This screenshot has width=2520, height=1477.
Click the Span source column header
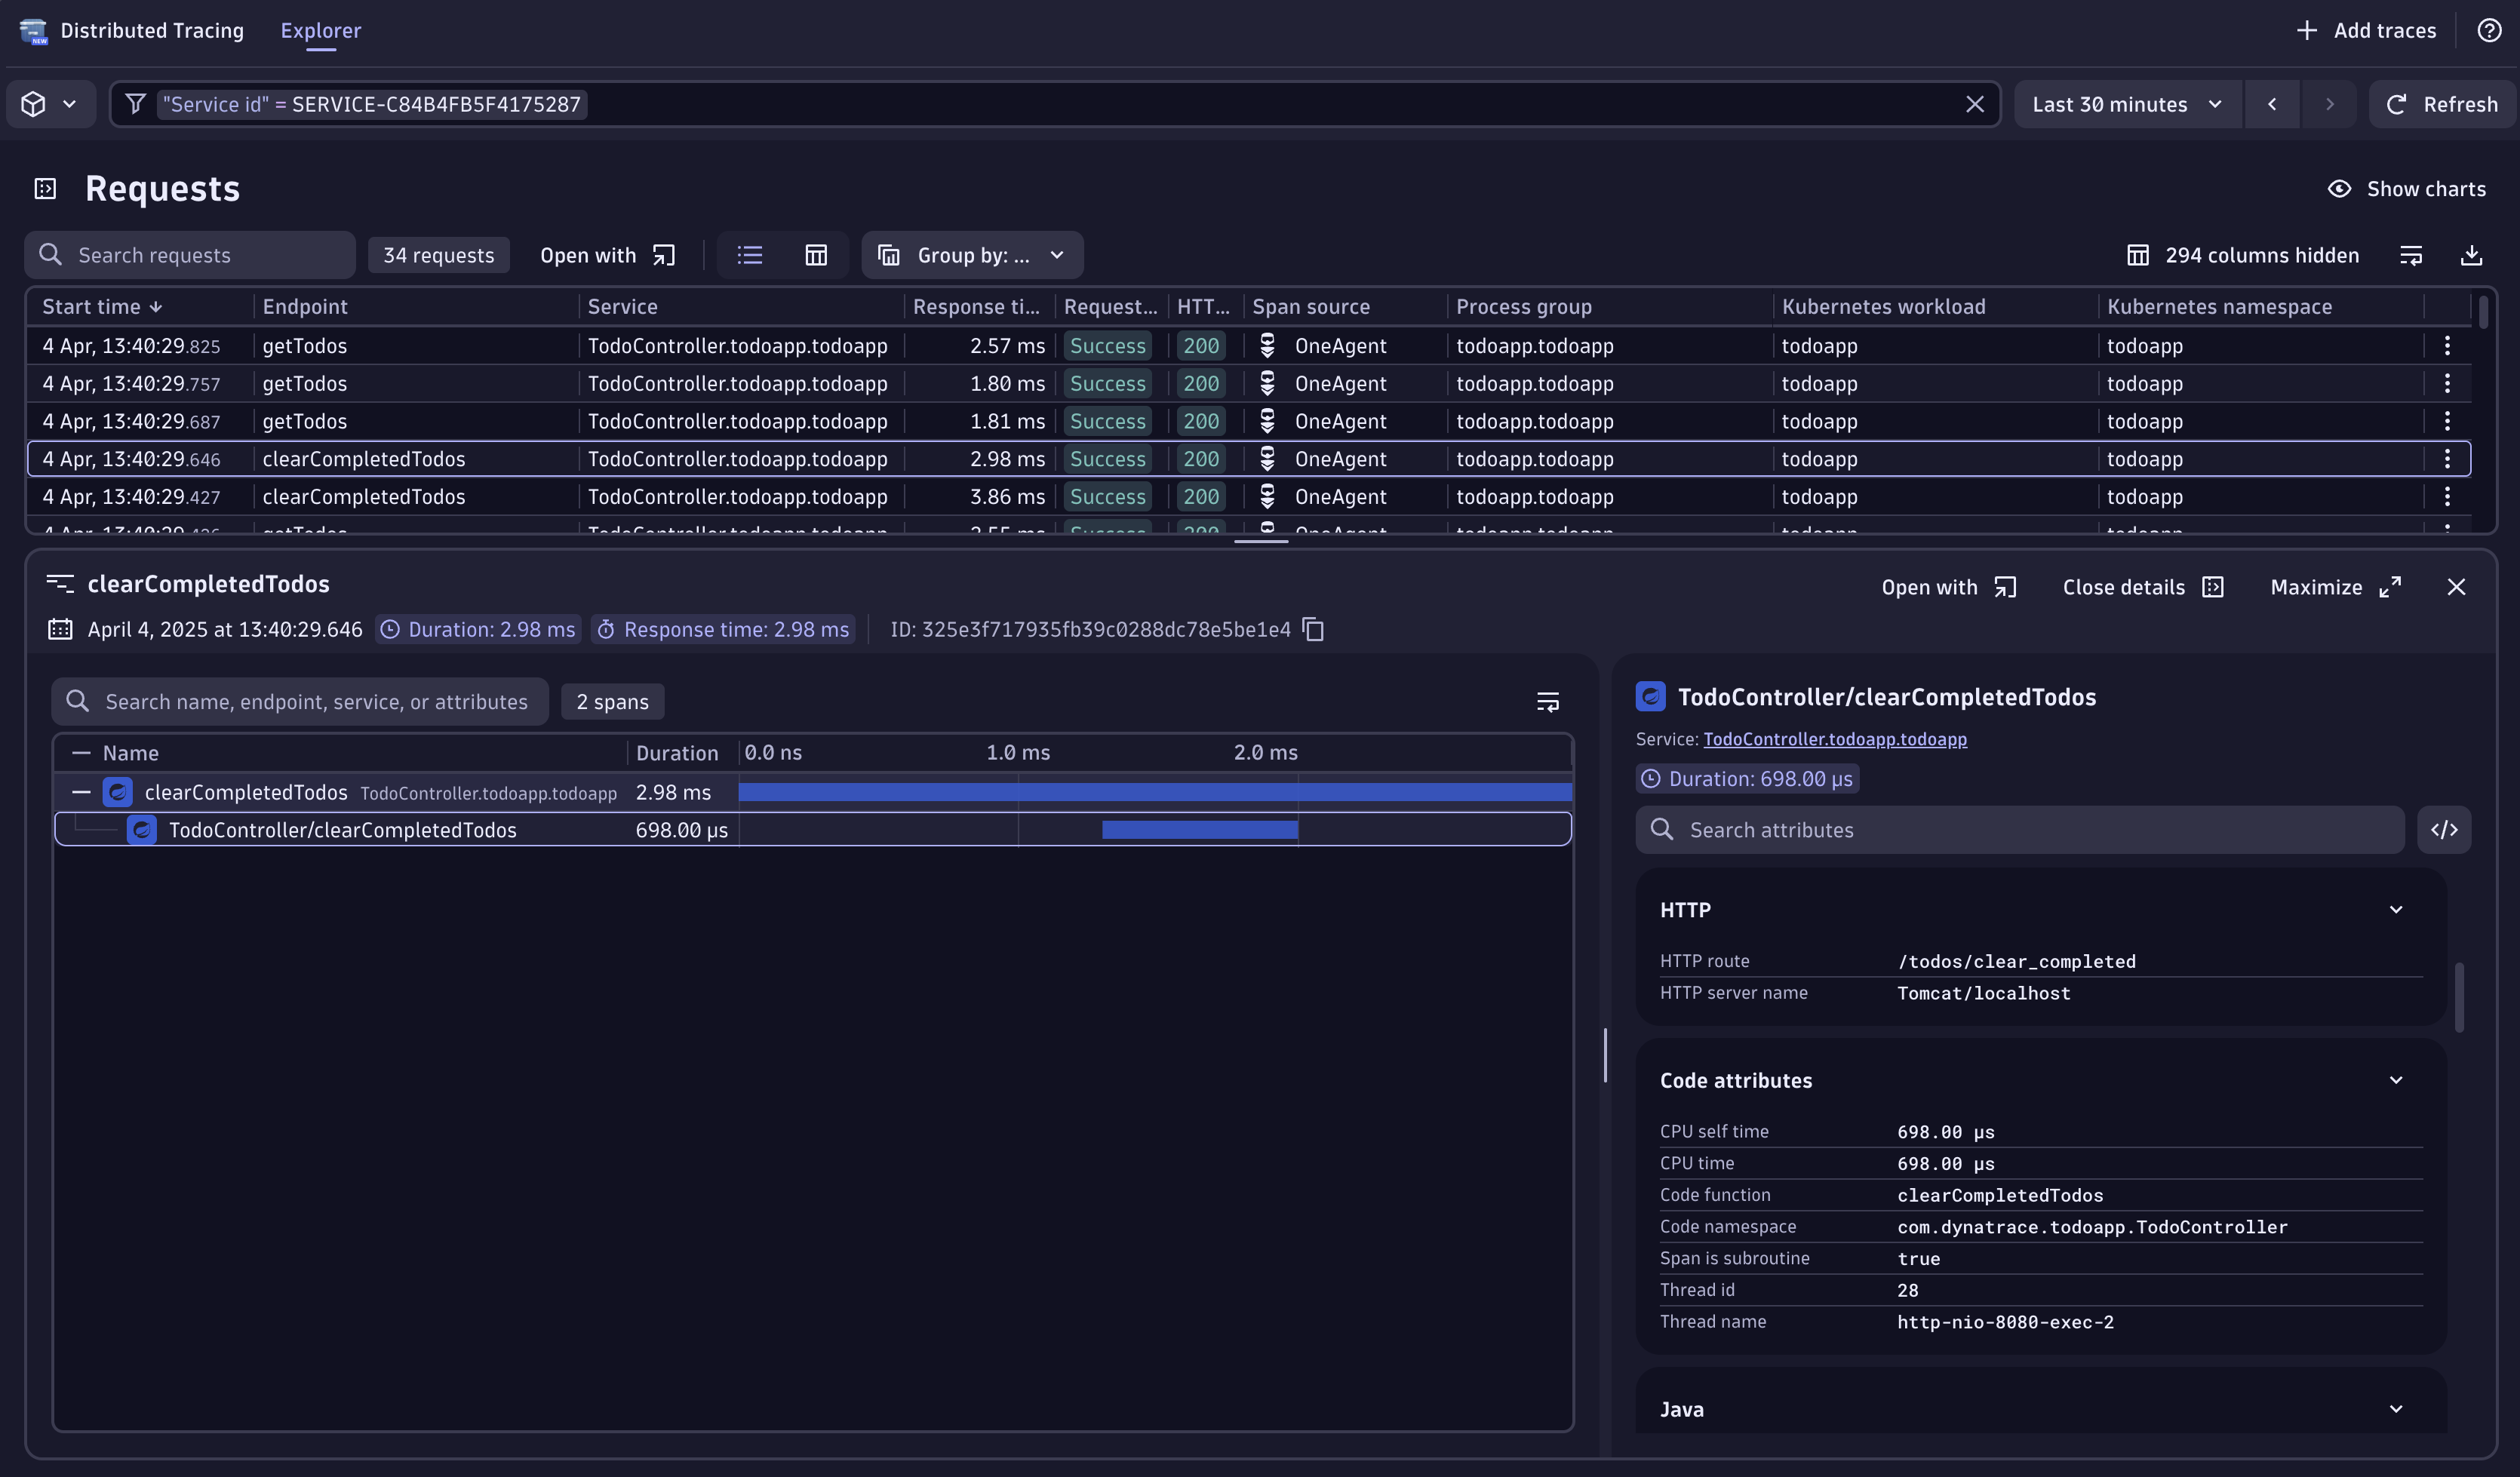pos(1311,307)
